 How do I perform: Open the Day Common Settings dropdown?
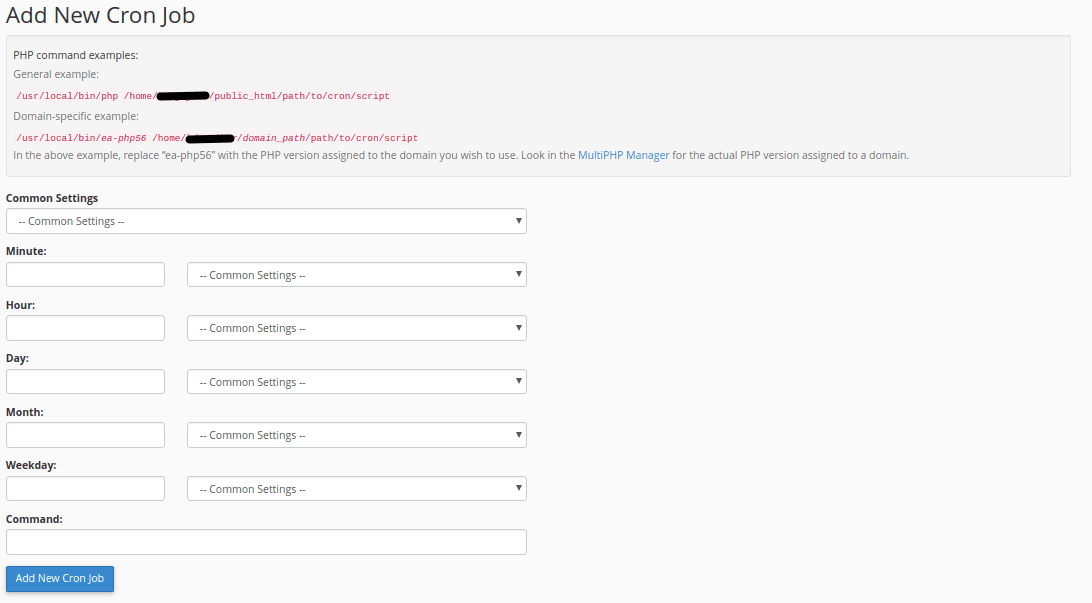[x=357, y=382]
